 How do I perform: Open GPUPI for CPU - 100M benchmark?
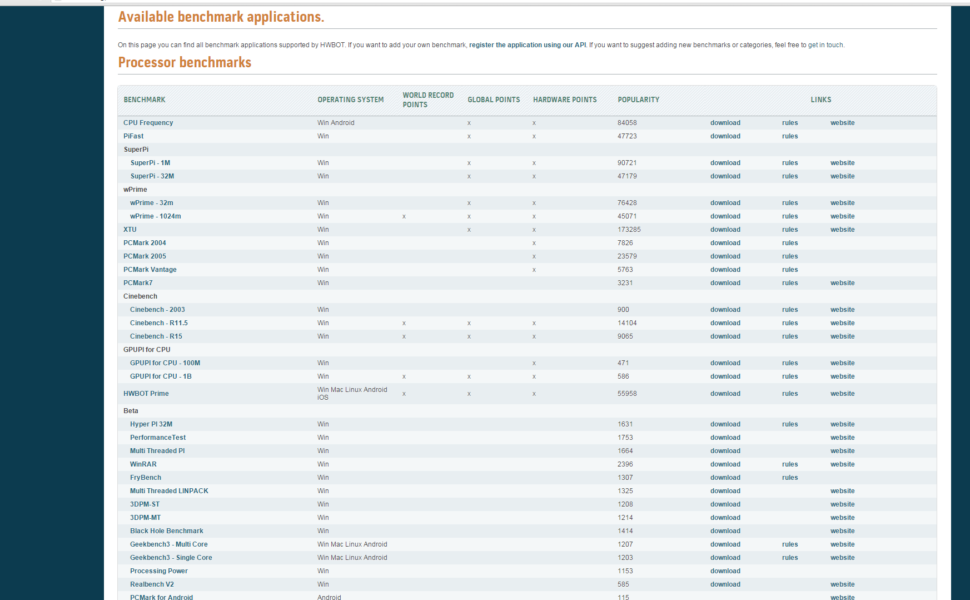coord(165,363)
